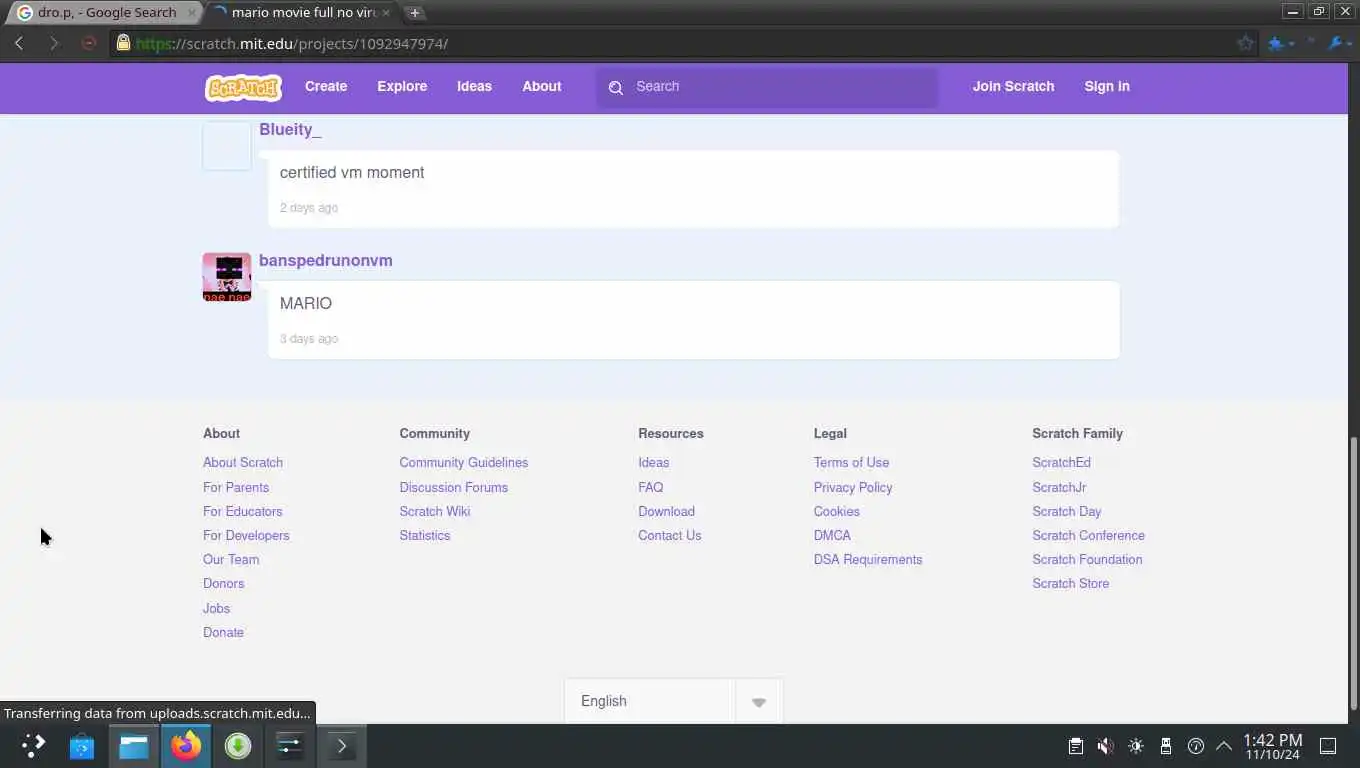The width and height of the screenshot is (1360, 768).
Task: Open the DSA Requirements link
Action: 868,559
